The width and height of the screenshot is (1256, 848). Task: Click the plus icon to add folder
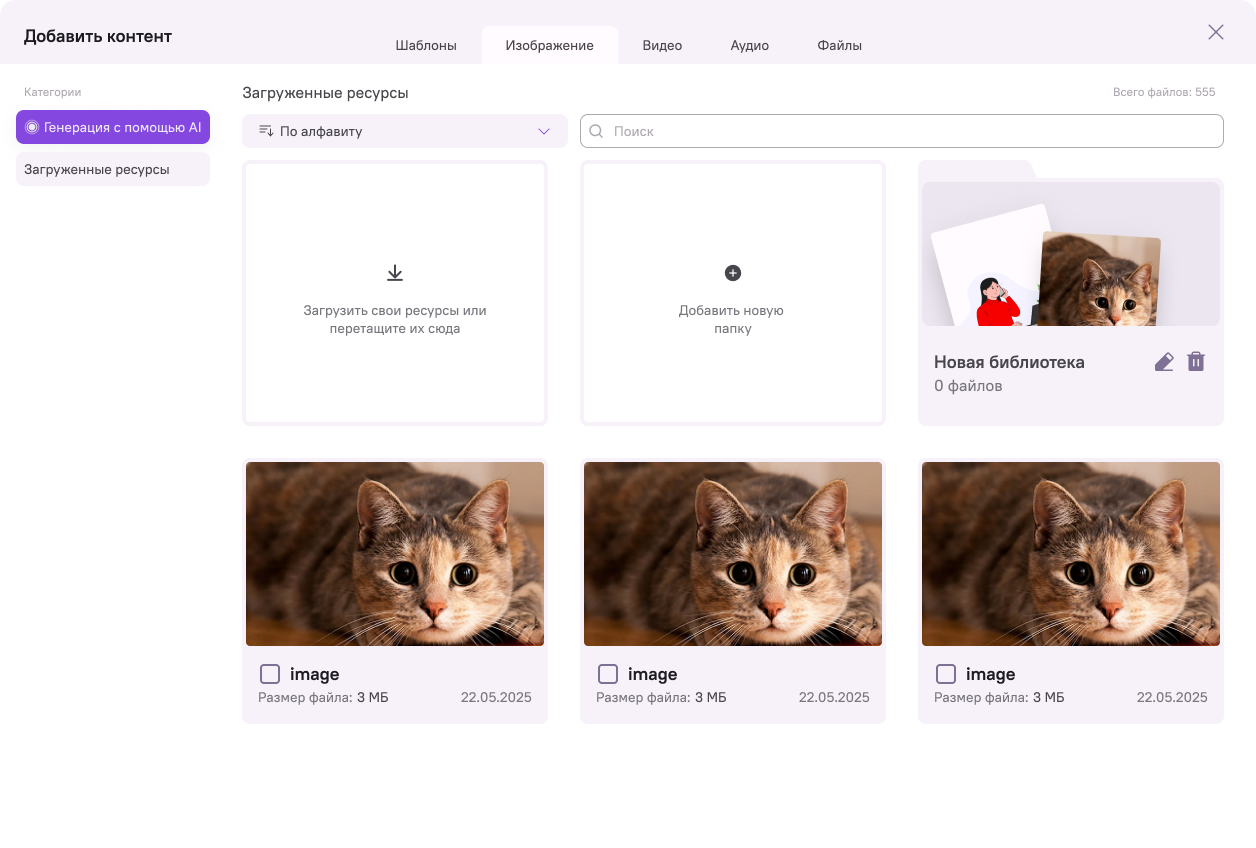tap(733, 273)
